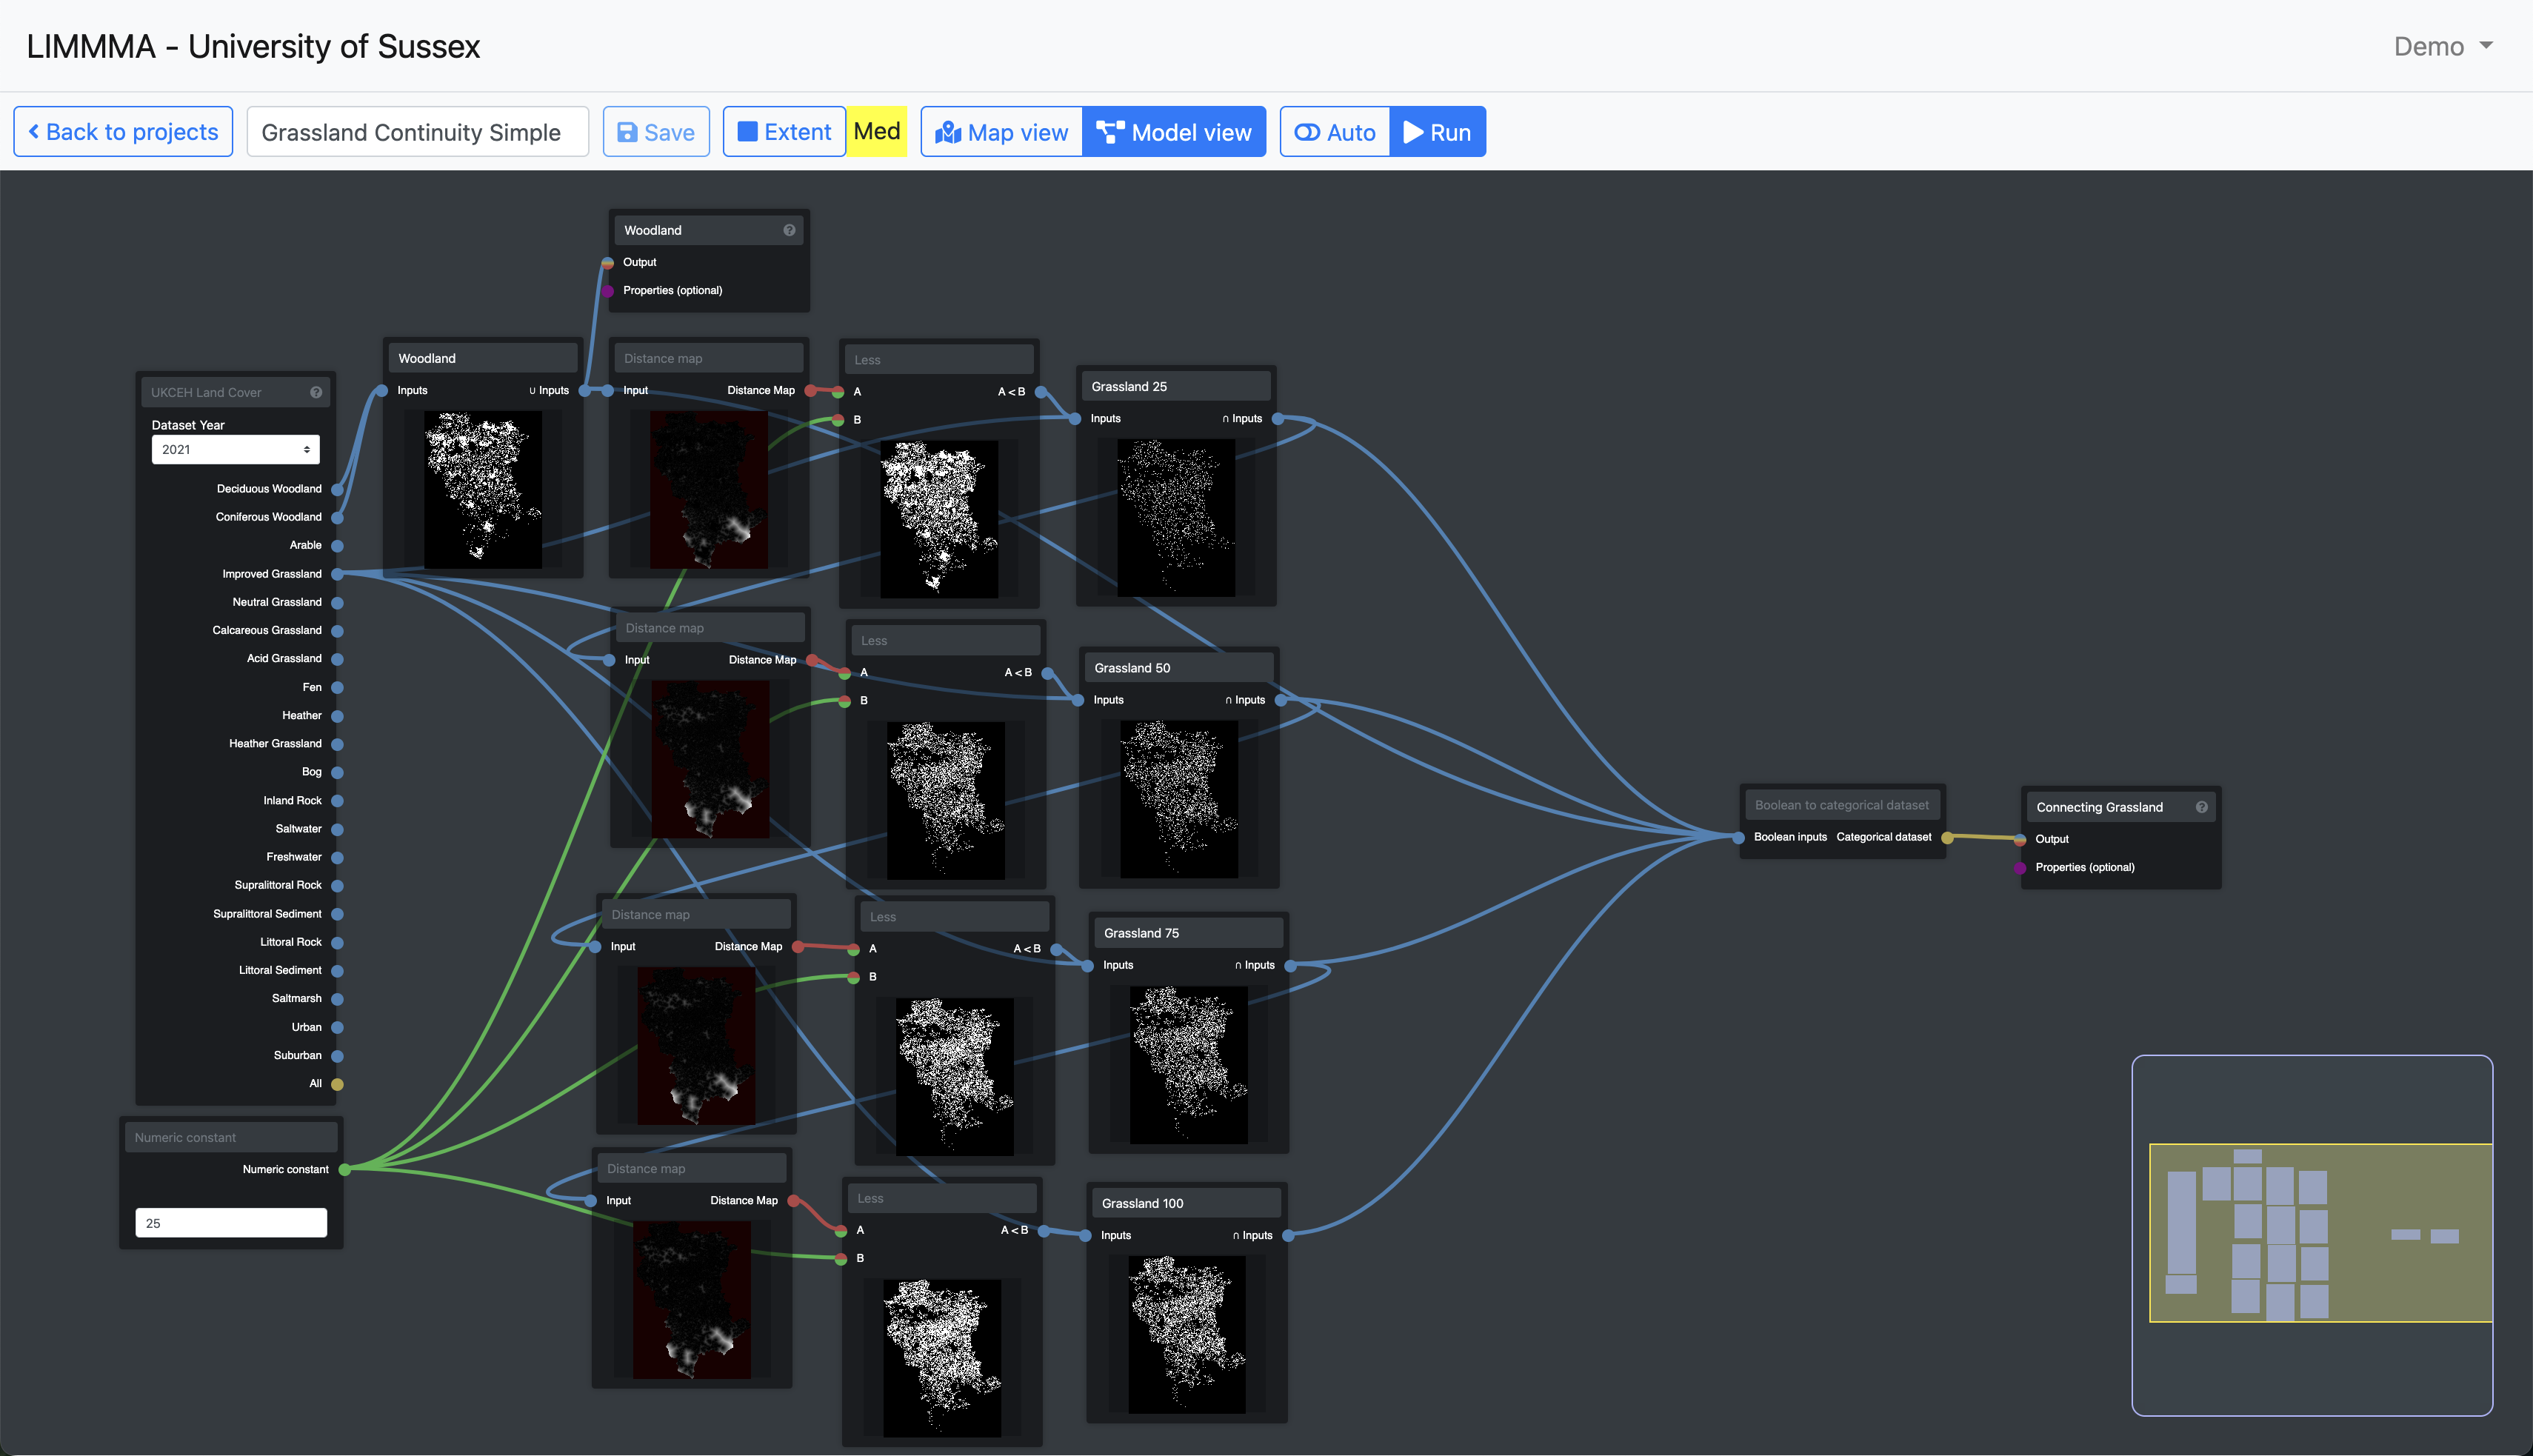Toggle the Auto run switch

point(1335,132)
